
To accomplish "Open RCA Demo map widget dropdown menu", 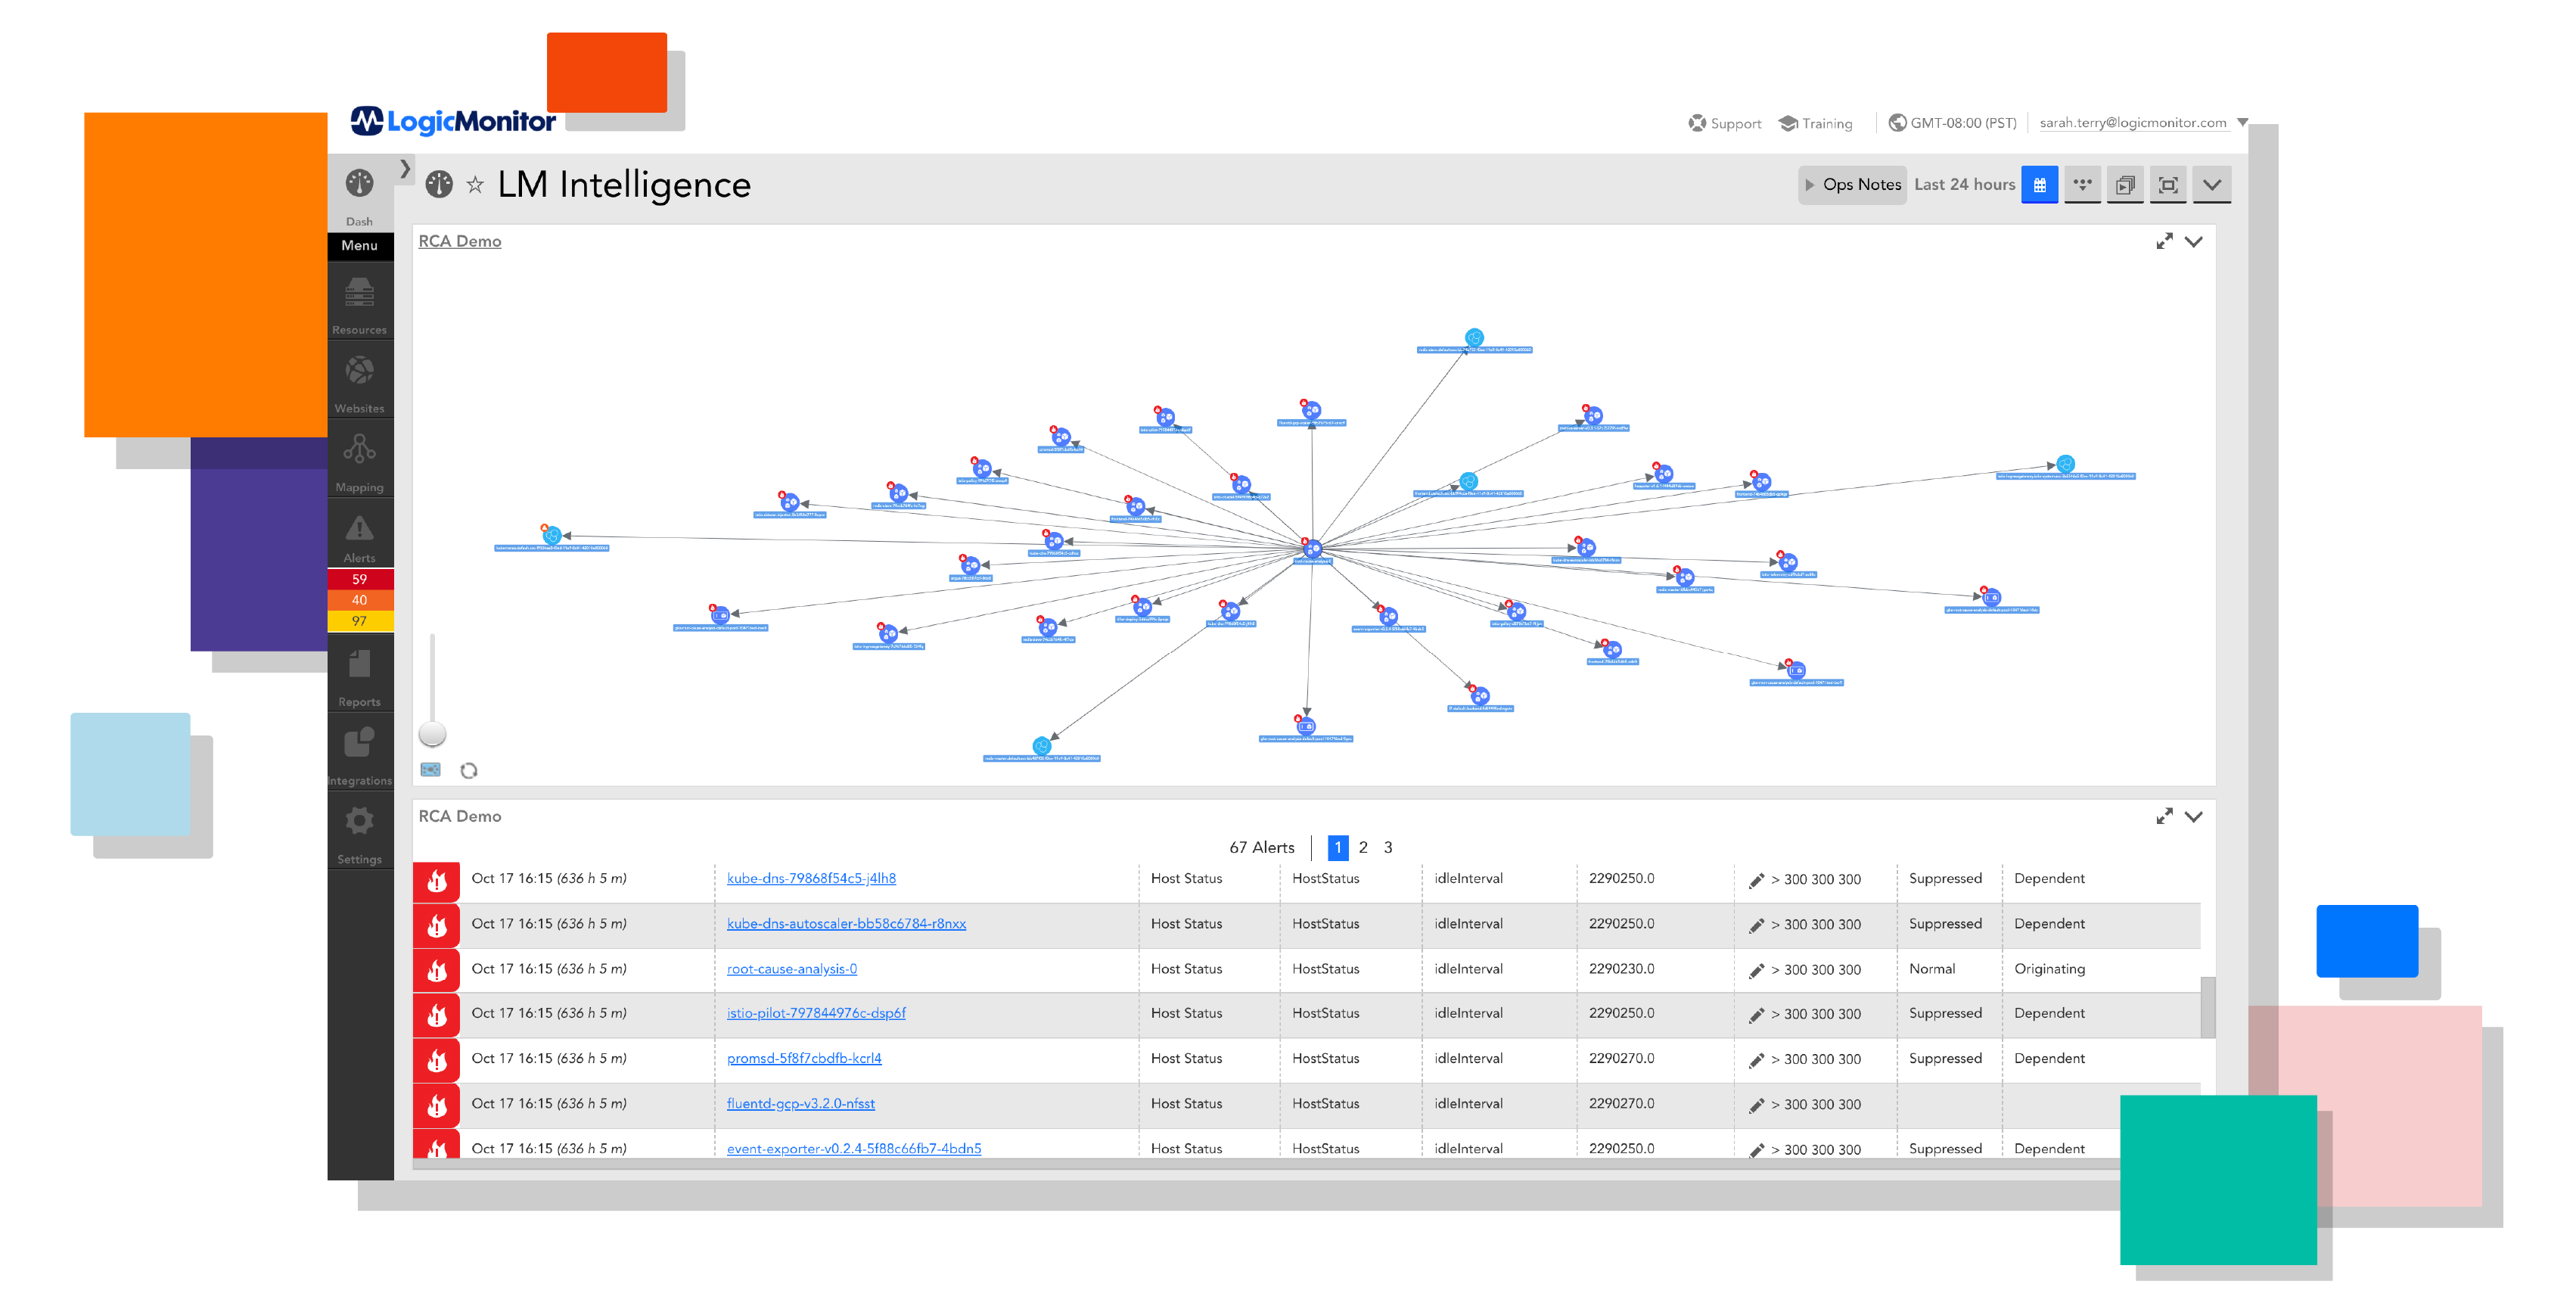I will tap(2194, 241).
